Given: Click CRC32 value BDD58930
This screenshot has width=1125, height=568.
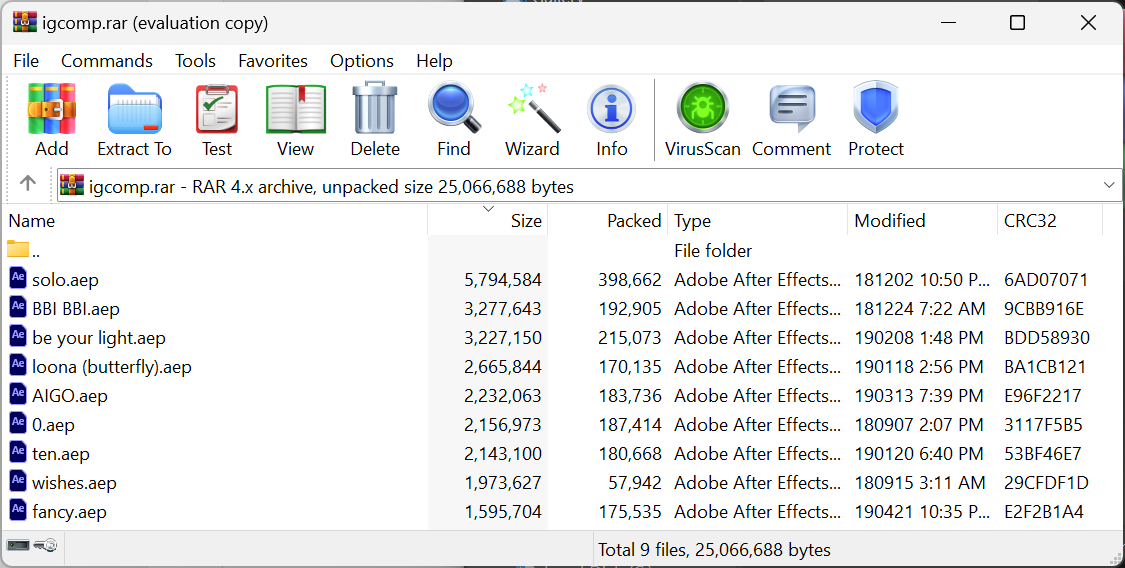Looking at the screenshot, I should click(x=1046, y=338).
